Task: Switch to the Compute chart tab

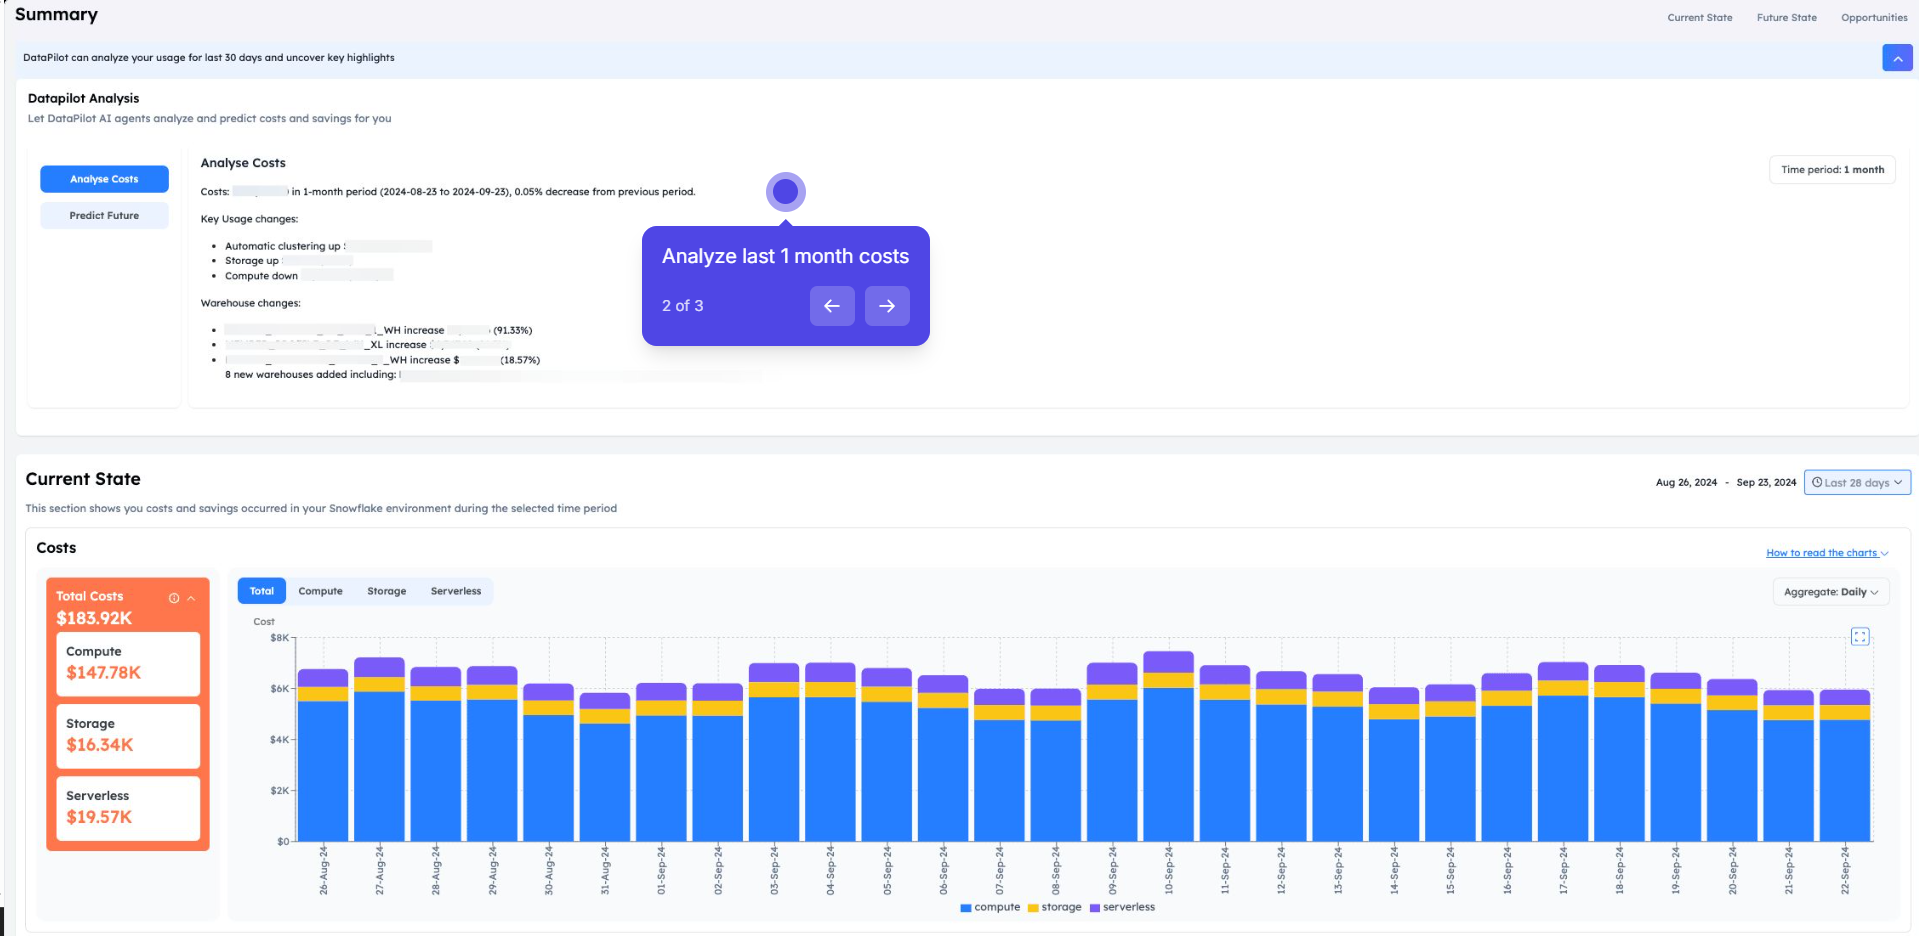Action: (320, 591)
